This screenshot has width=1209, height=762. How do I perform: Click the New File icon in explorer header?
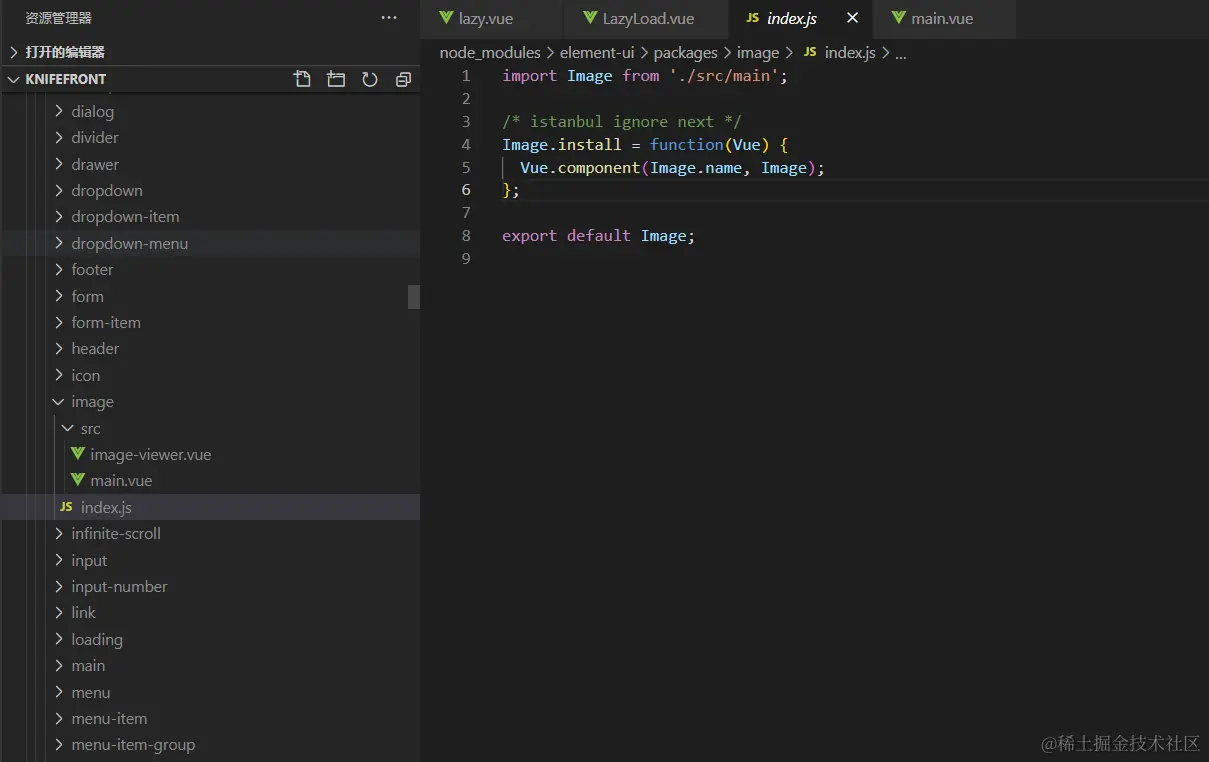coord(302,79)
